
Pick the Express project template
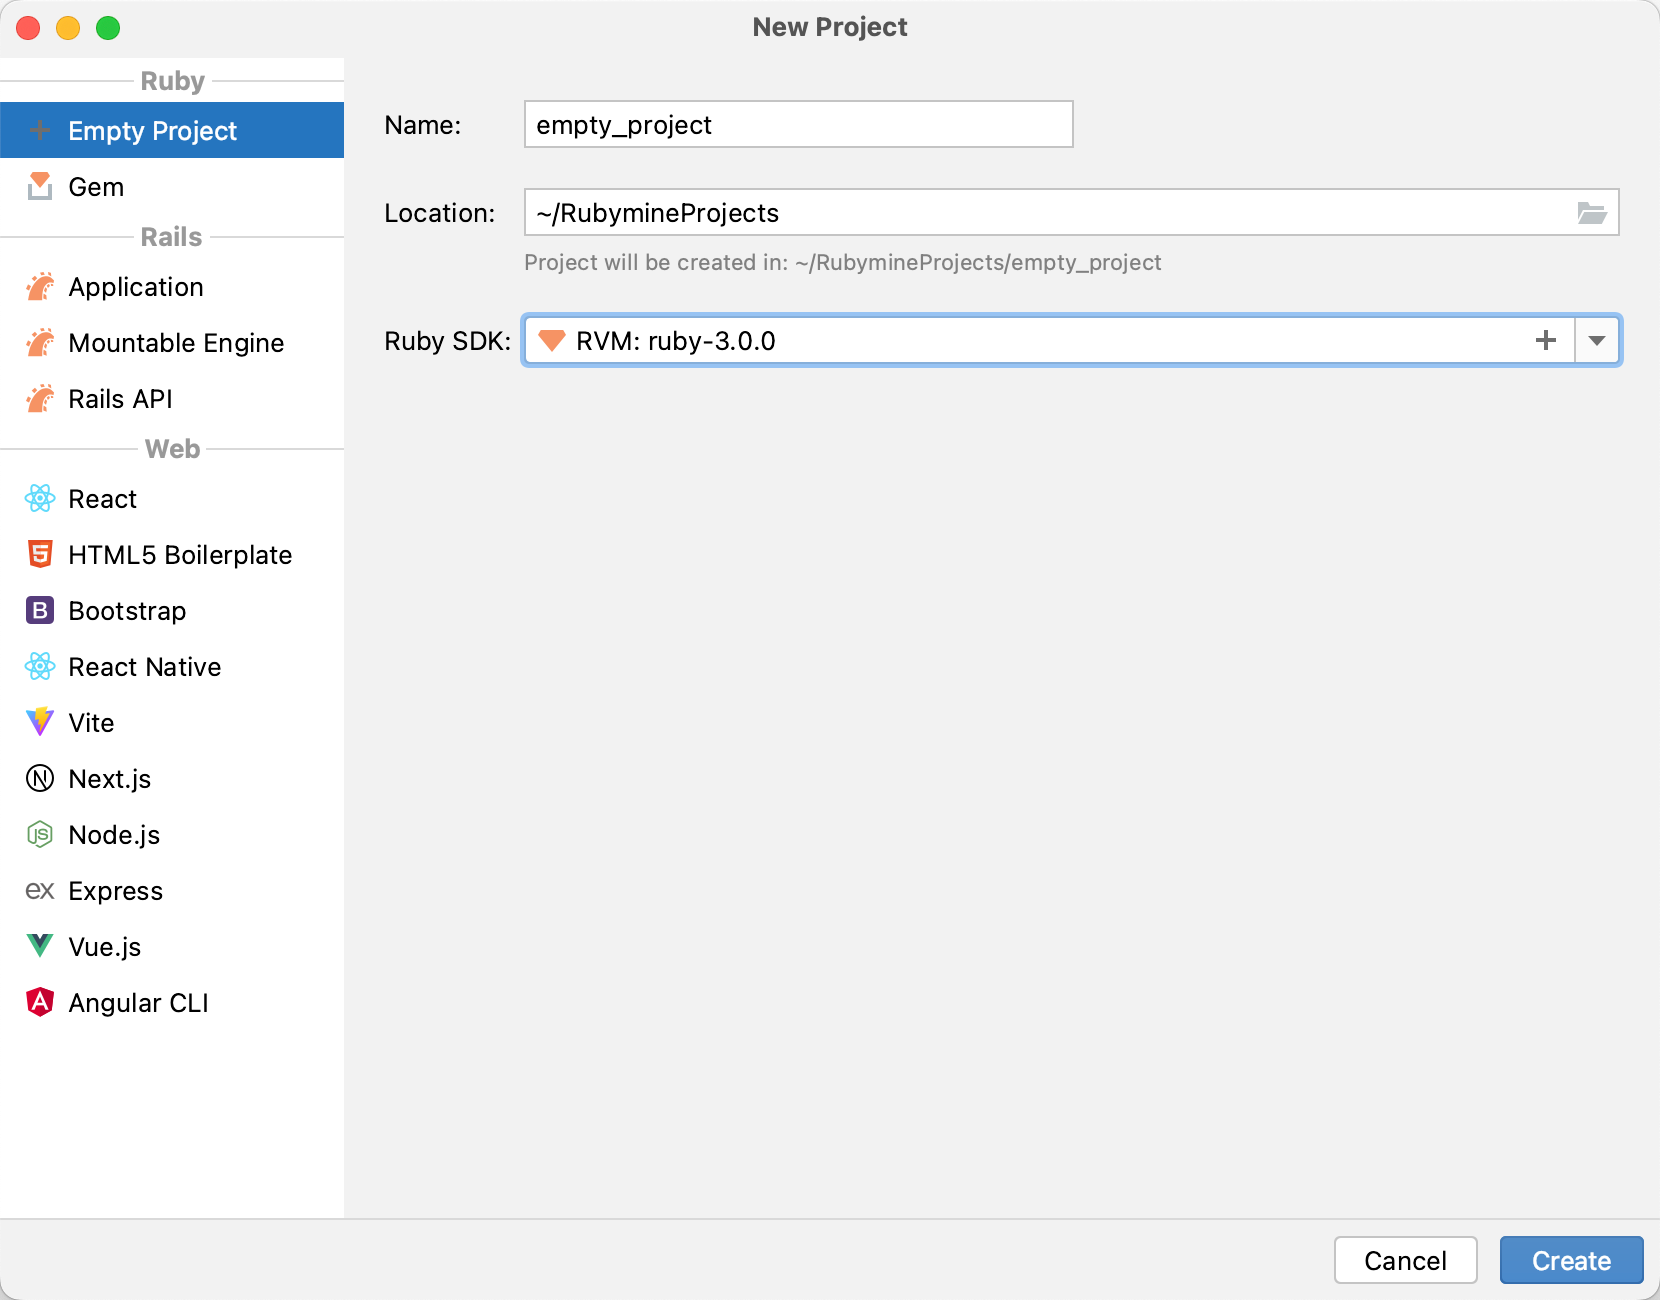click(115, 891)
